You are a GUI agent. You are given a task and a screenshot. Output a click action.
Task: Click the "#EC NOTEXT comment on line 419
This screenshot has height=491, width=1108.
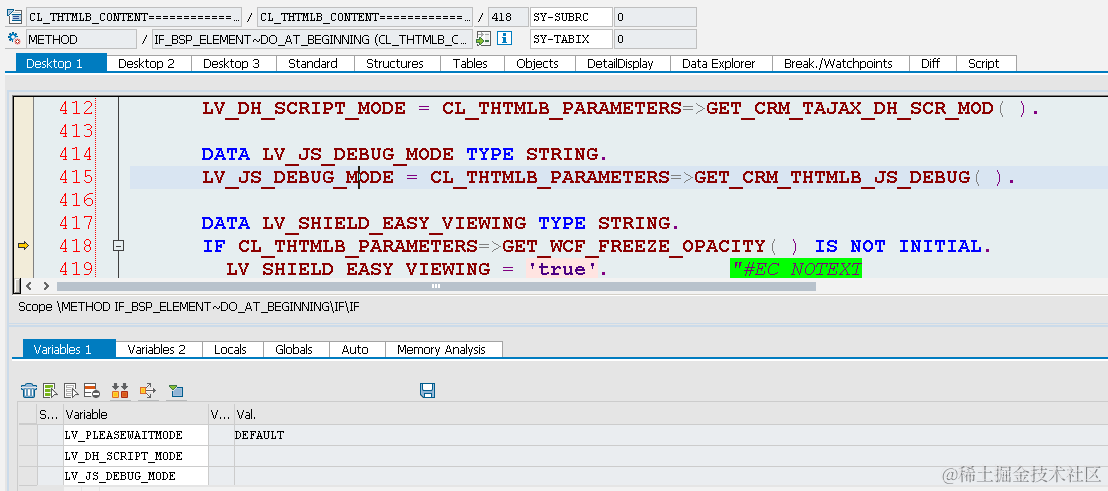coord(796,269)
